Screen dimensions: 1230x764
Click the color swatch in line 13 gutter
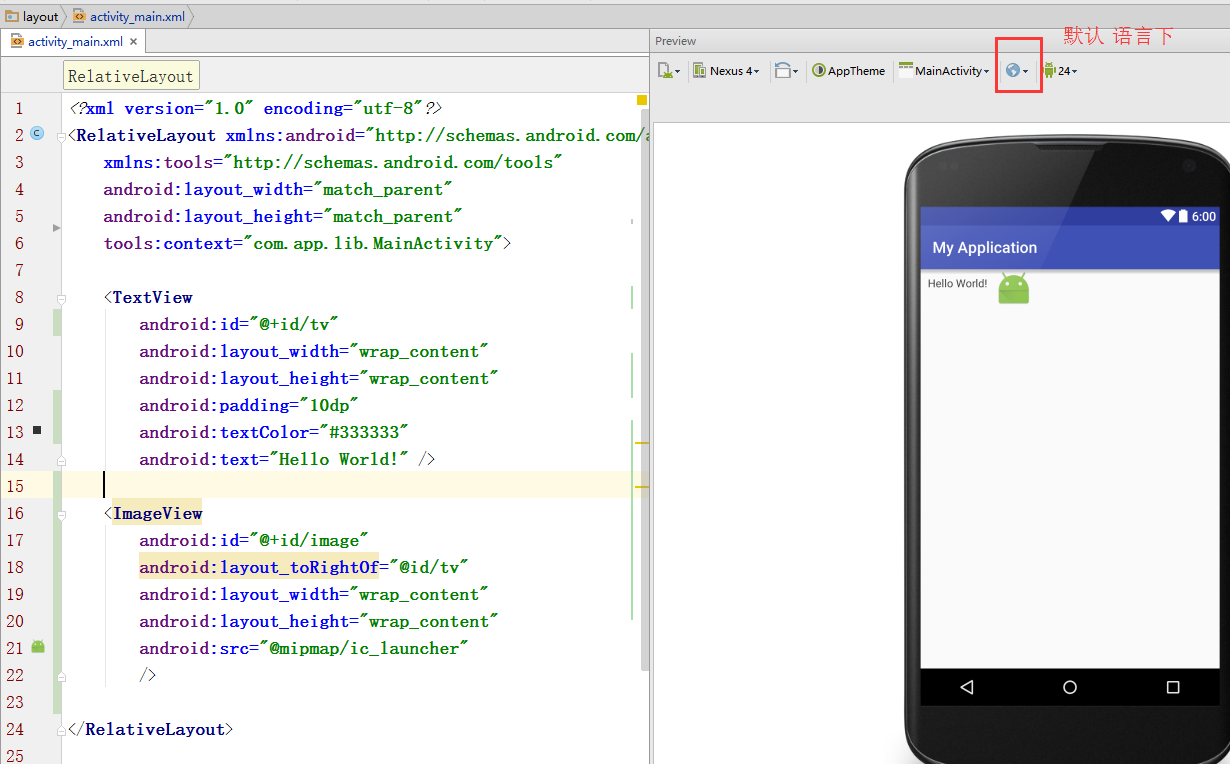pyautogui.click(x=37, y=430)
